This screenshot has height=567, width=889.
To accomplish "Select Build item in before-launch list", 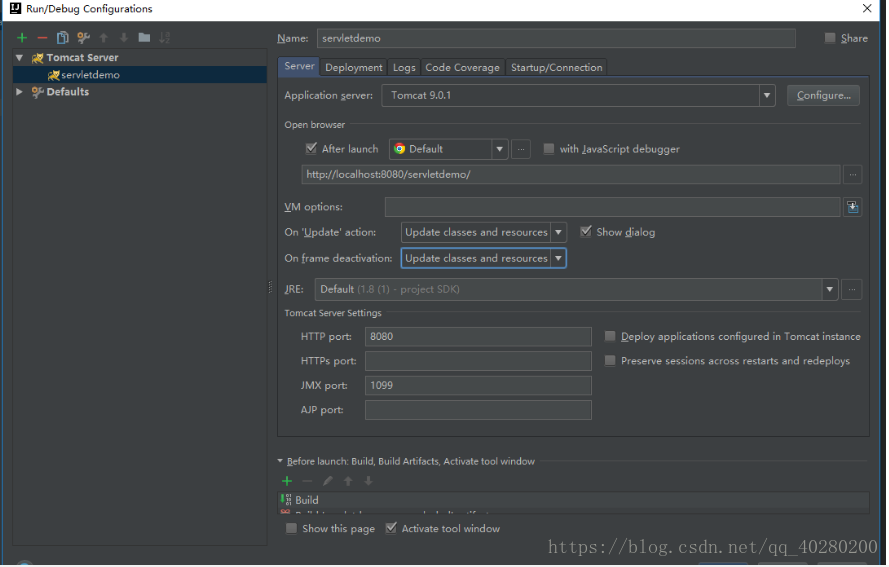I will pos(573,500).
